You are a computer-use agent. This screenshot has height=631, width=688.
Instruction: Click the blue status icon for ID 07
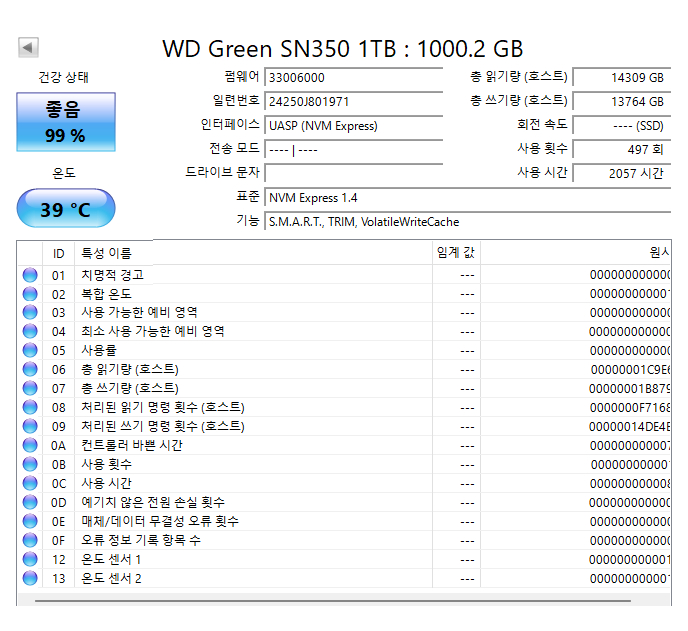pyautogui.click(x=30, y=388)
